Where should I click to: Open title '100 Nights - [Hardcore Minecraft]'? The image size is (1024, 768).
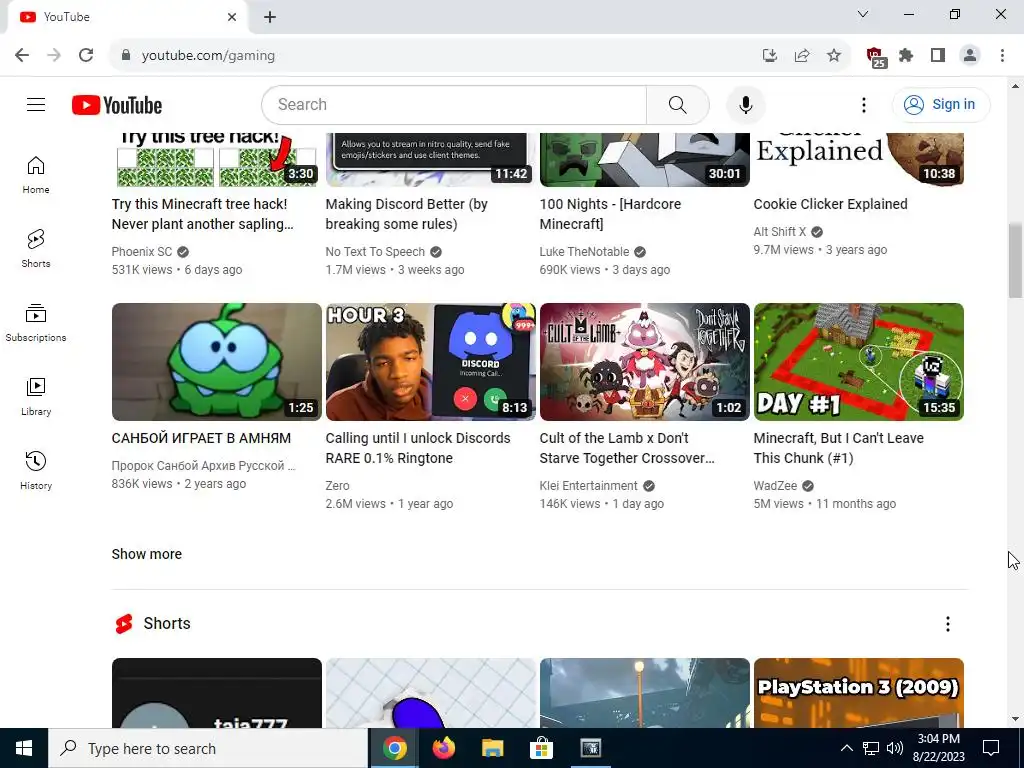610,214
